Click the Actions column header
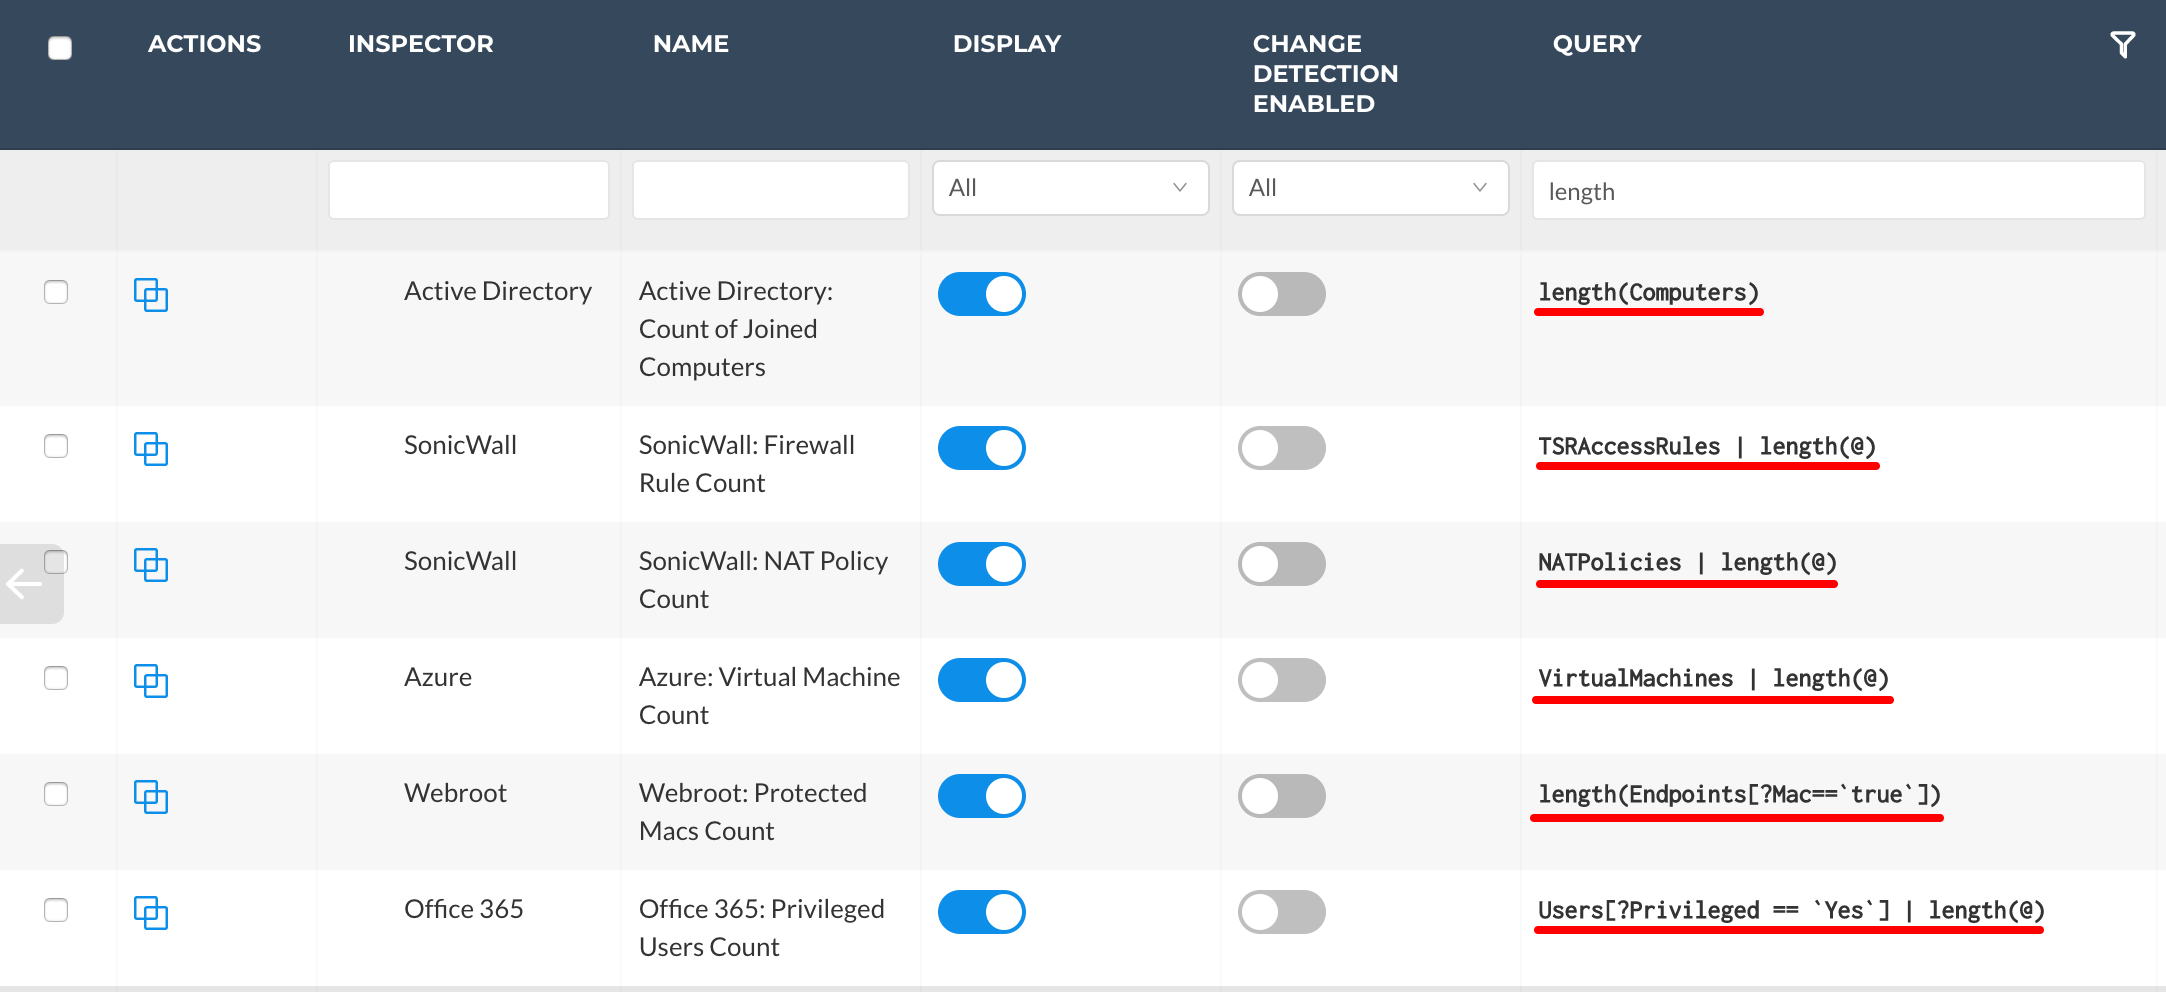The width and height of the screenshot is (2166, 992). pyautogui.click(x=205, y=44)
